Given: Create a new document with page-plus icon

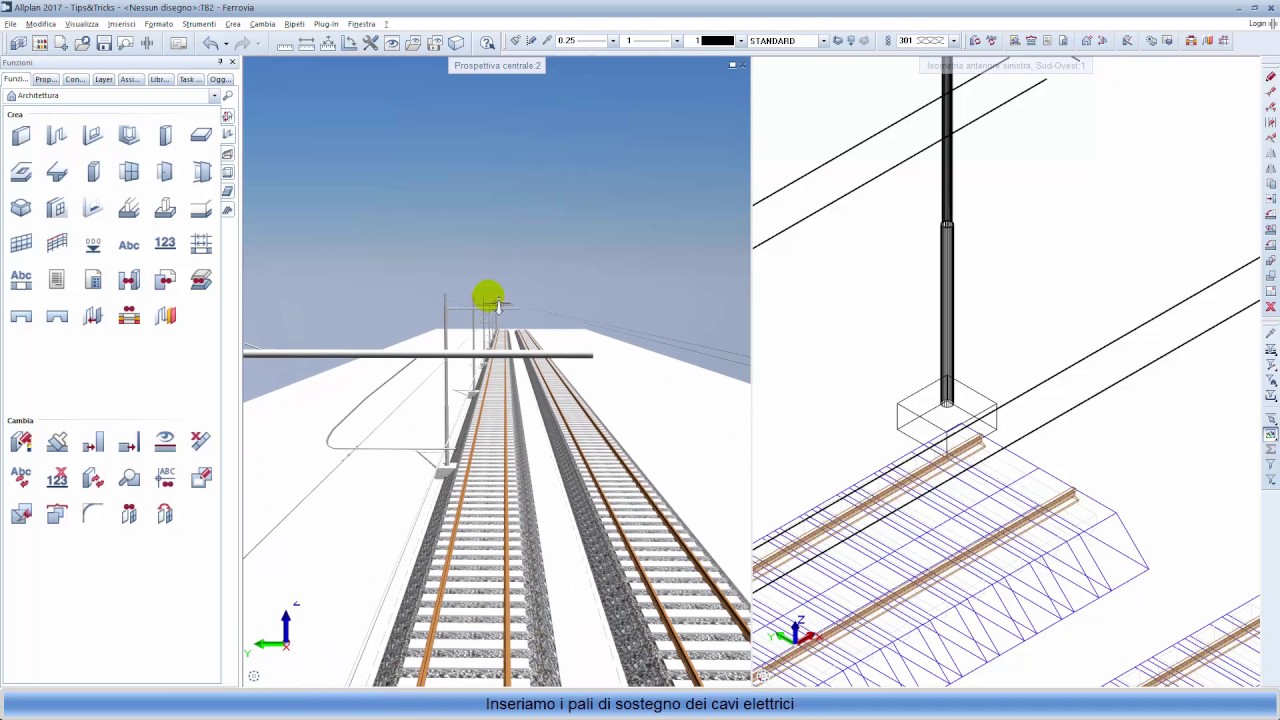Looking at the screenshot, I should (61, 42).
